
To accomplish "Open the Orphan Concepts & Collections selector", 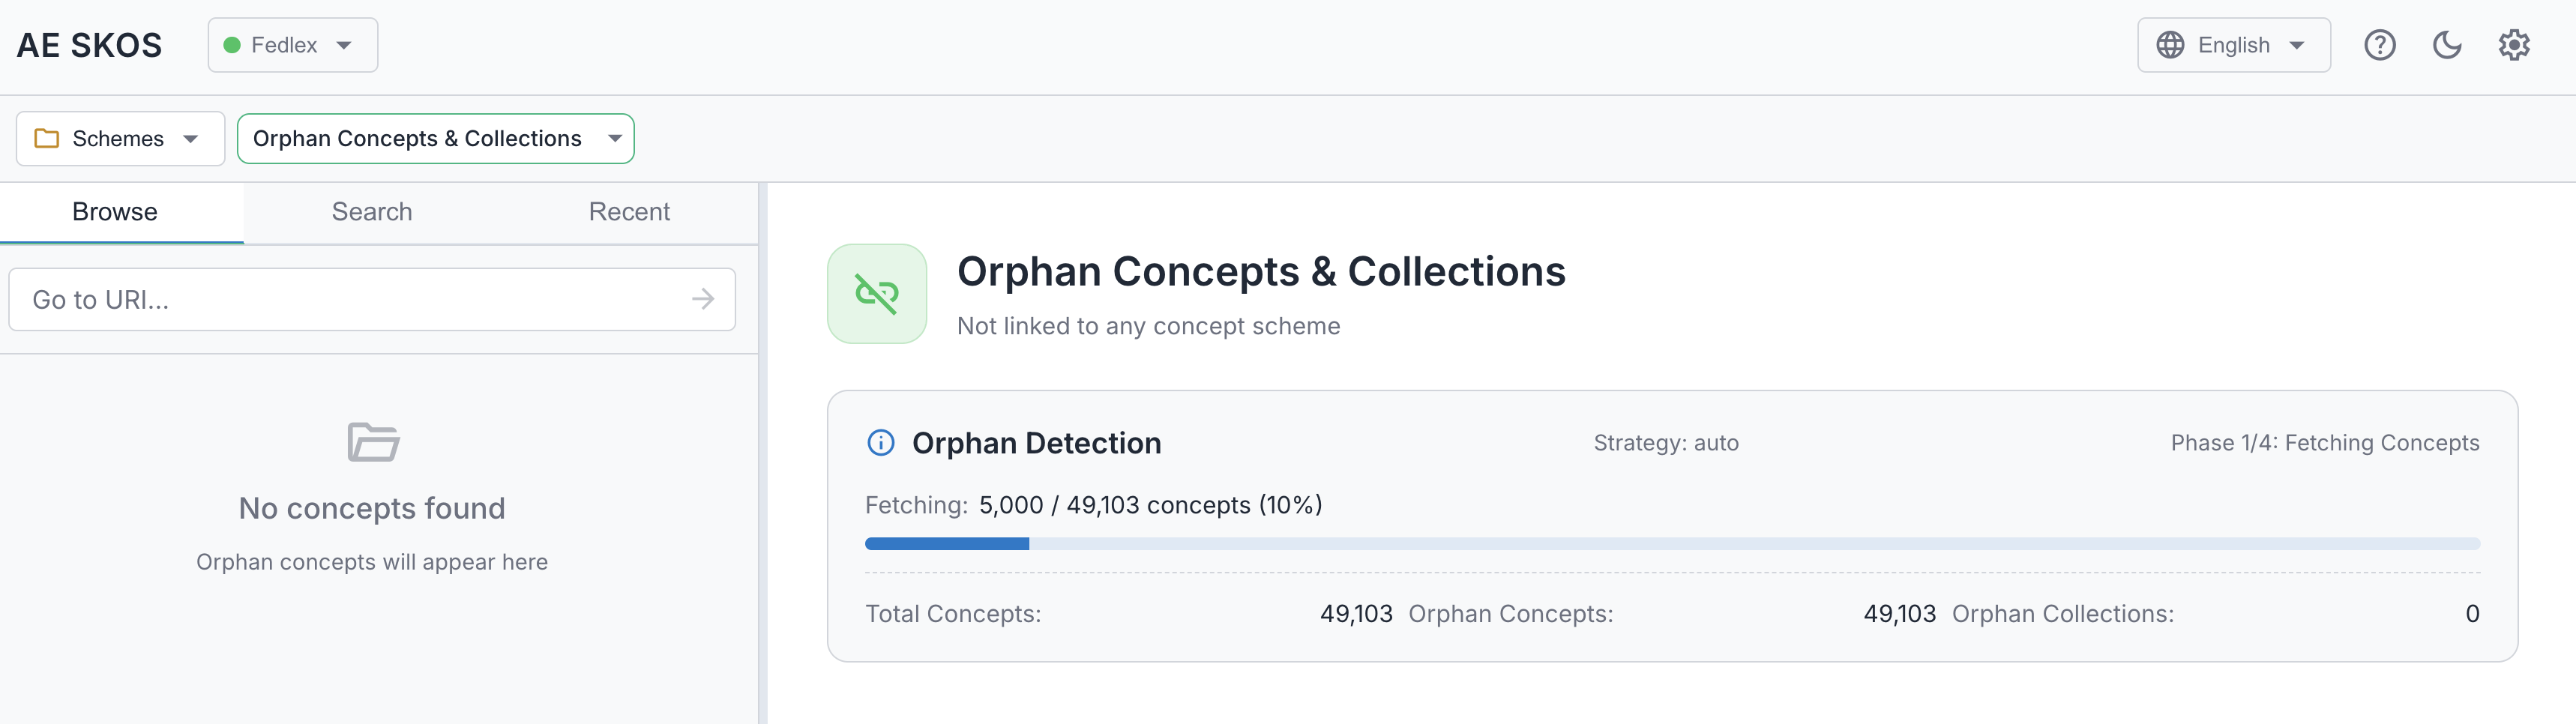I will coord(435,138).
